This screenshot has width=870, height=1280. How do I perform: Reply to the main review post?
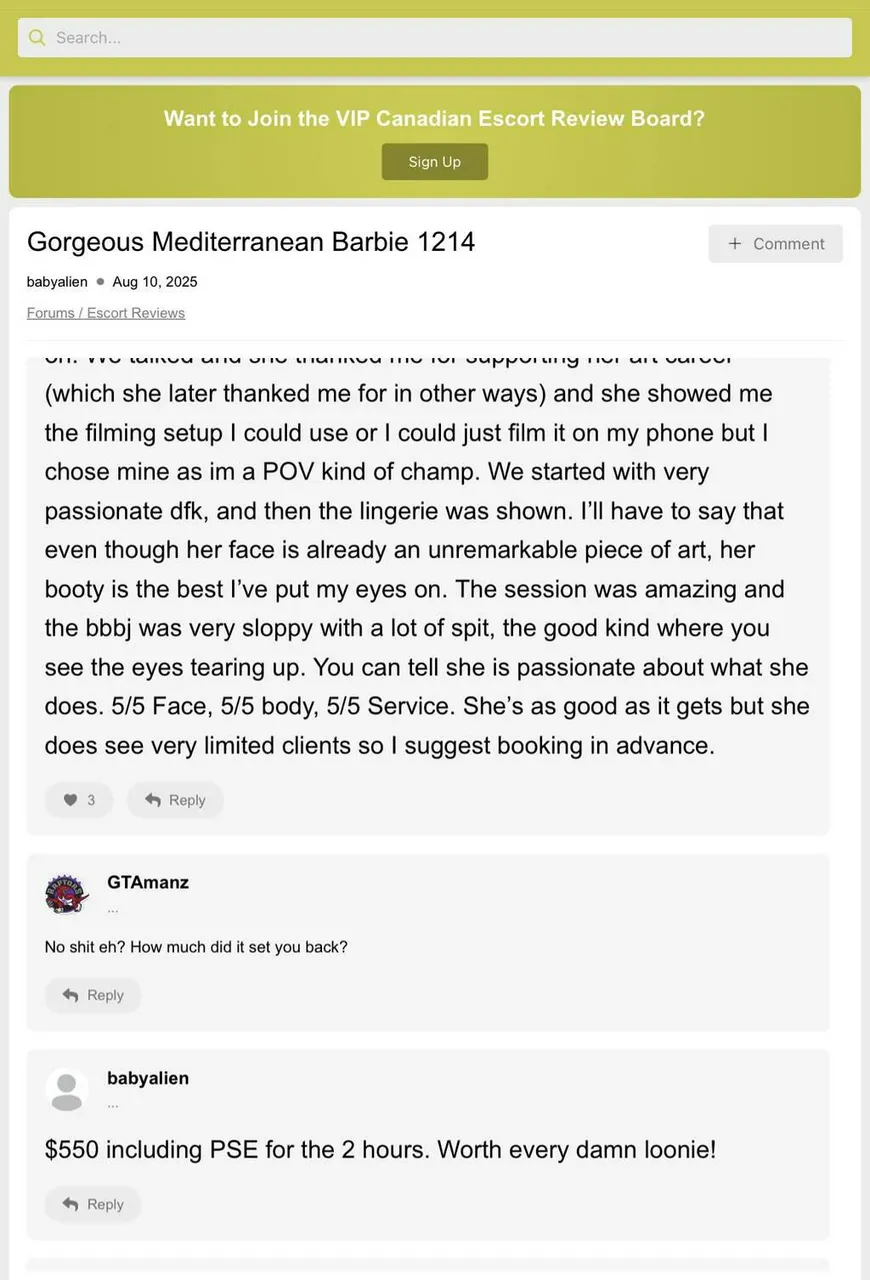coord(175,800)
